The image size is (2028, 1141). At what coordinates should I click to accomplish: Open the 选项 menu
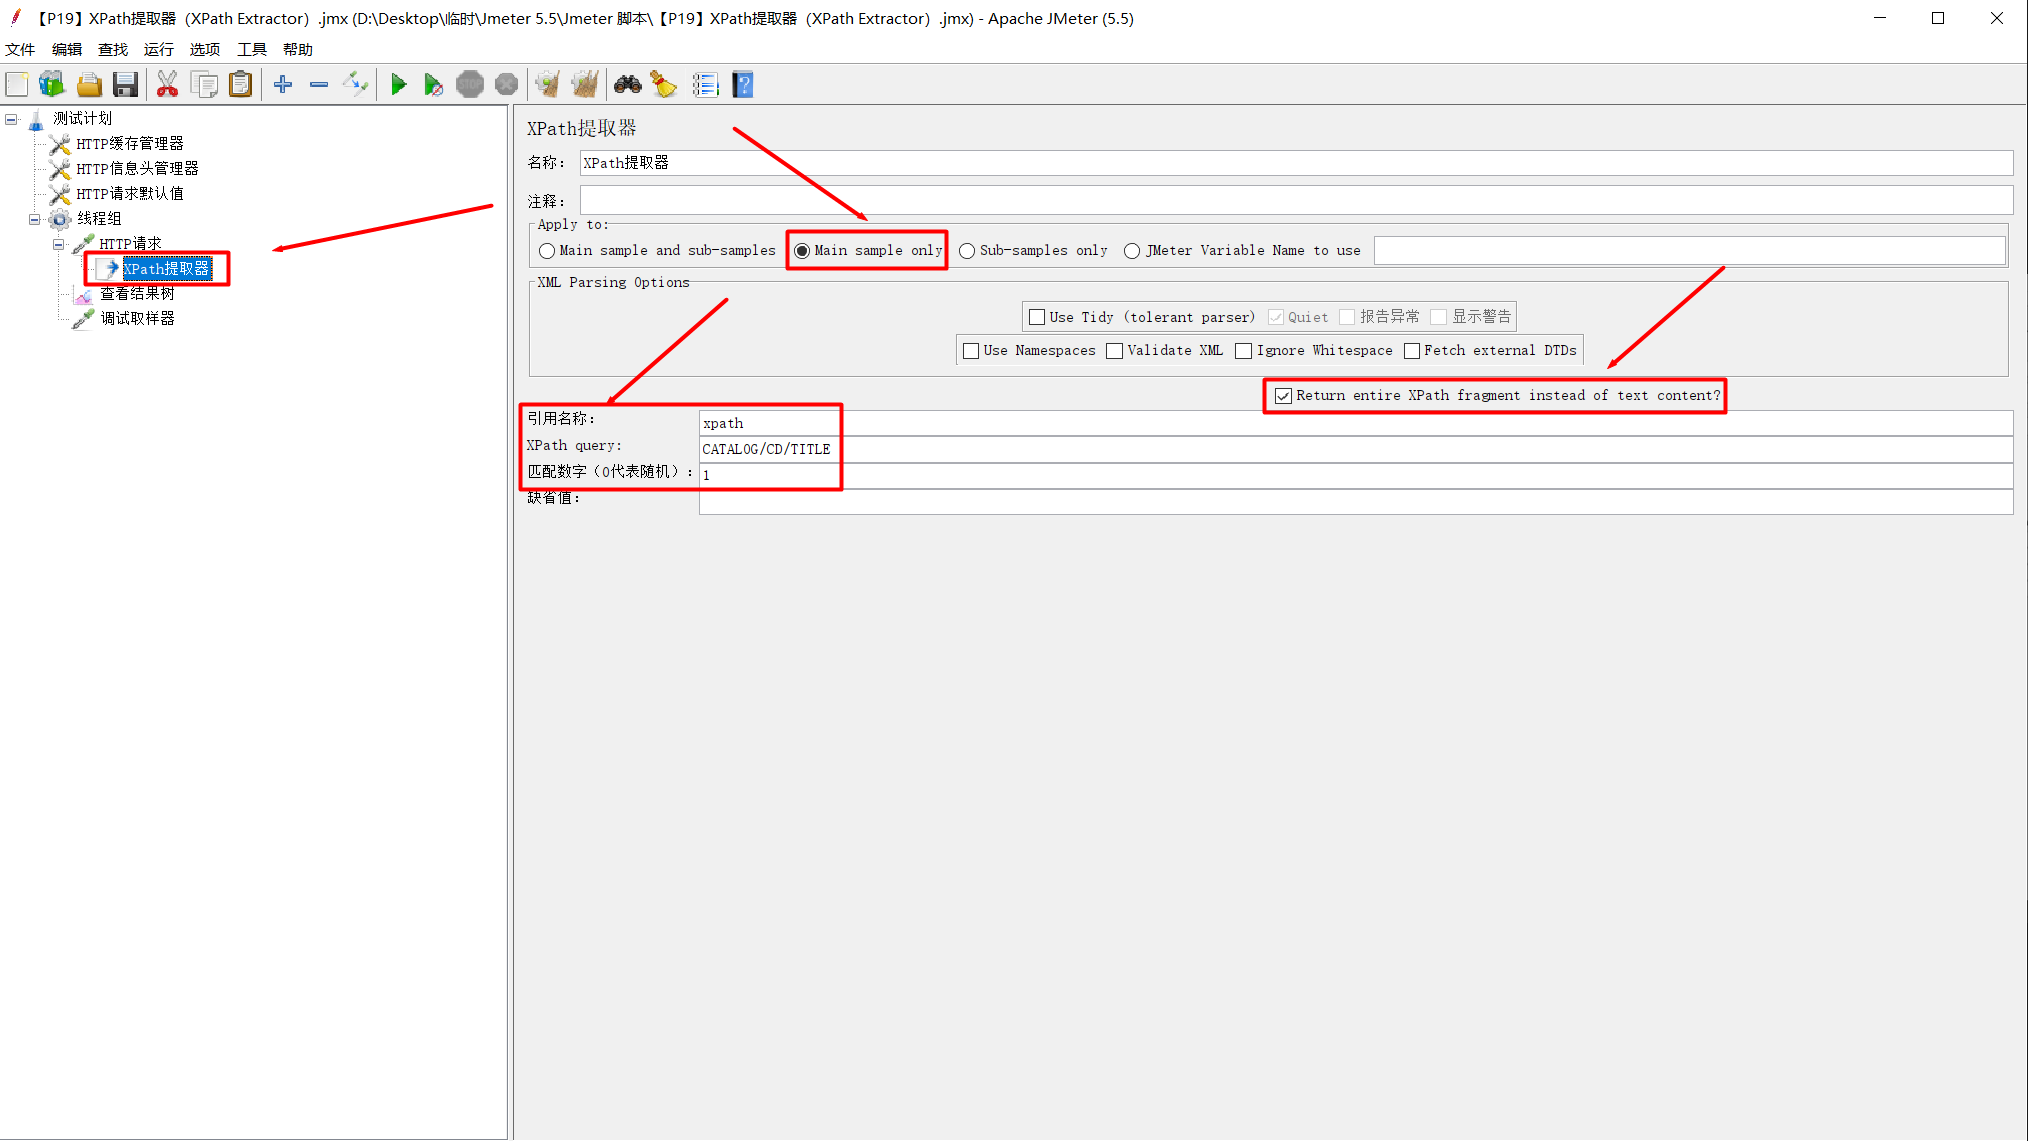click(x=204, y=49)
